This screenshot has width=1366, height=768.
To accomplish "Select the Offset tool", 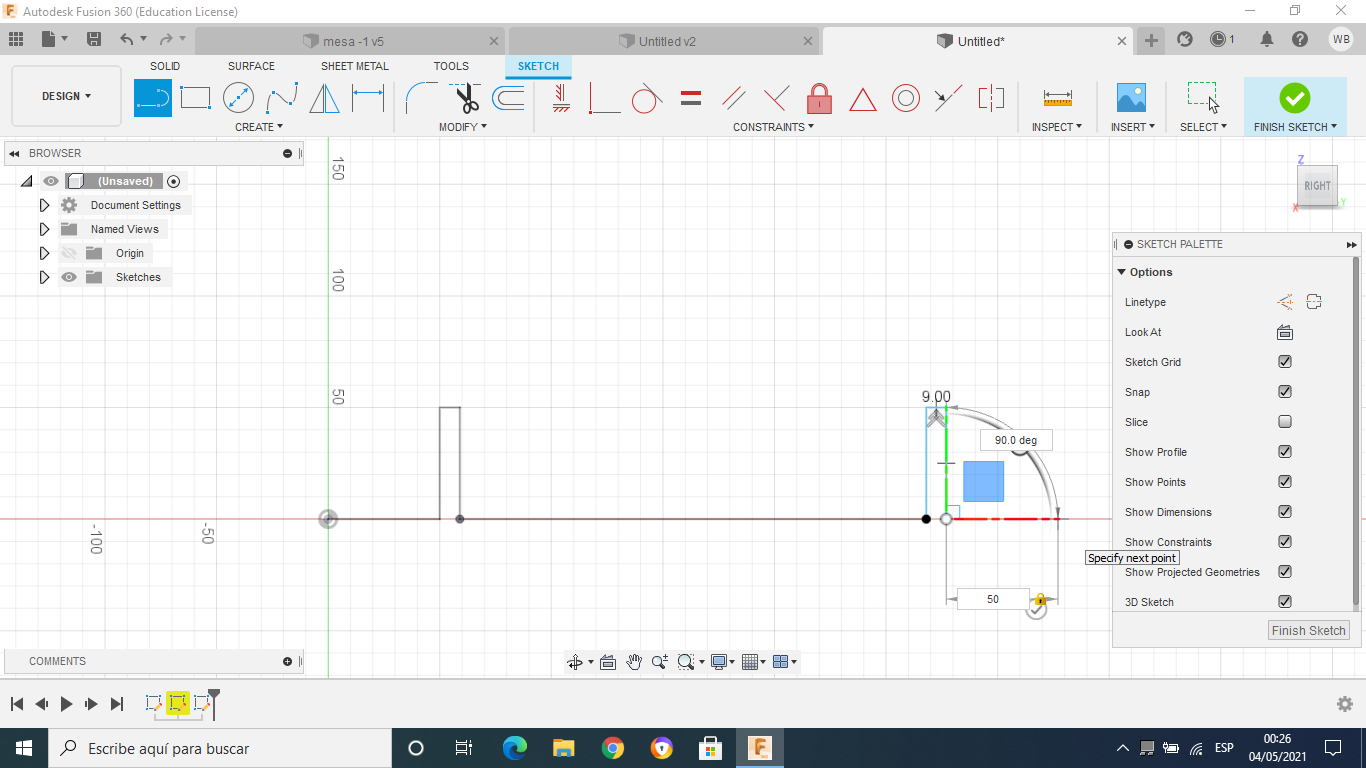I will click(x=508, y=98).
